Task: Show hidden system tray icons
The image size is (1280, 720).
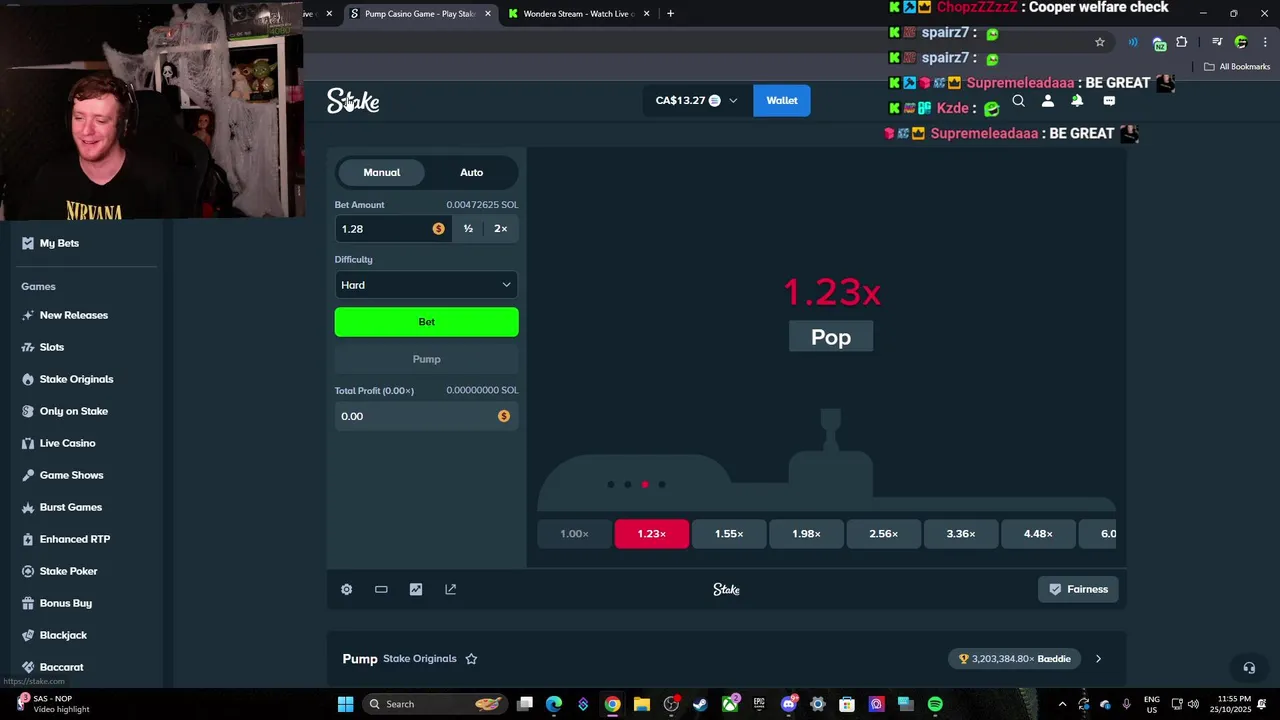Action: pyautogui.click(x=1062, y=704)
